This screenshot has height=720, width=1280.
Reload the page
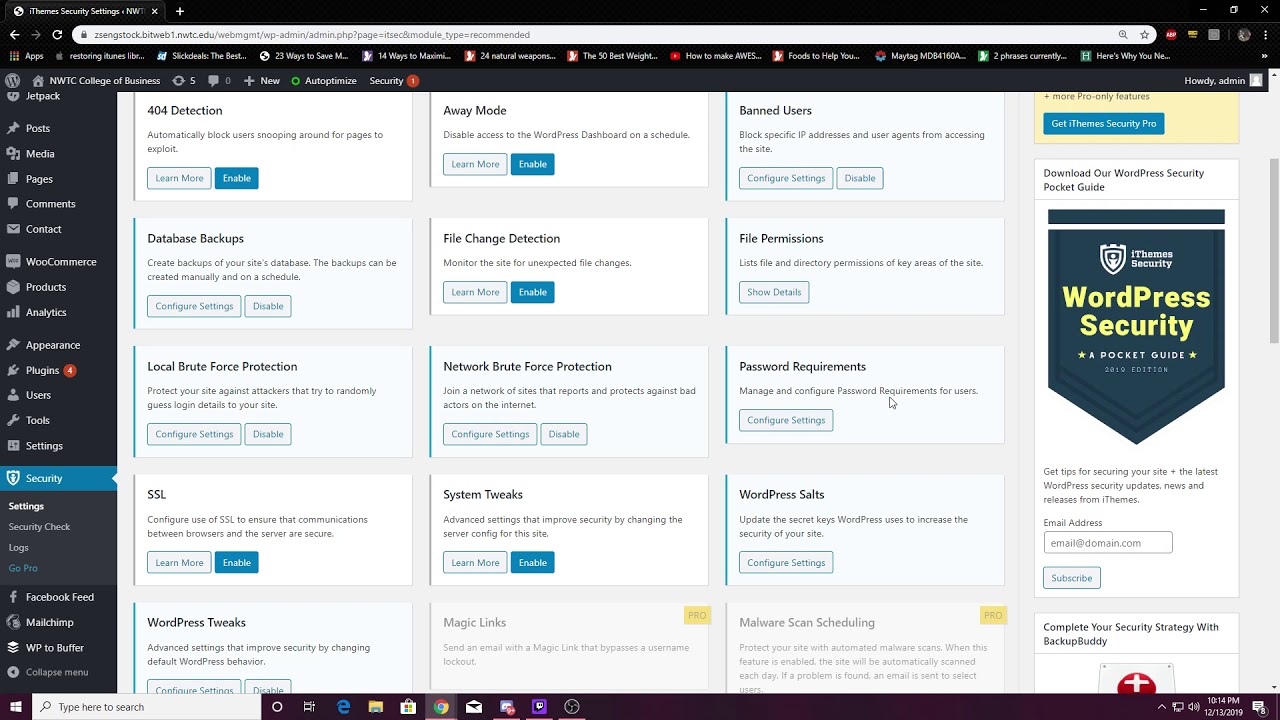coord(57,34)
